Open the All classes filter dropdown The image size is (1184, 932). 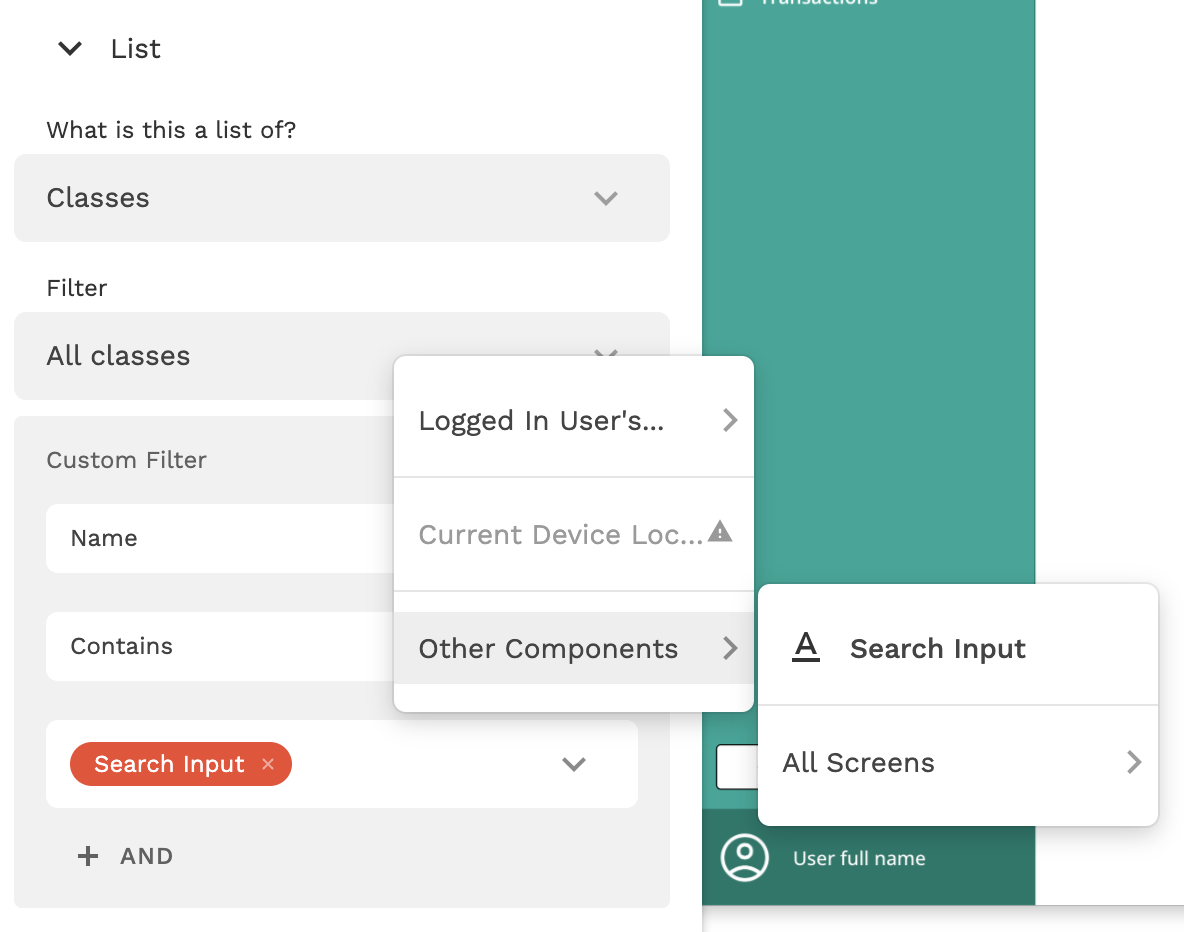pyautogui.click(x=200, y=356)
